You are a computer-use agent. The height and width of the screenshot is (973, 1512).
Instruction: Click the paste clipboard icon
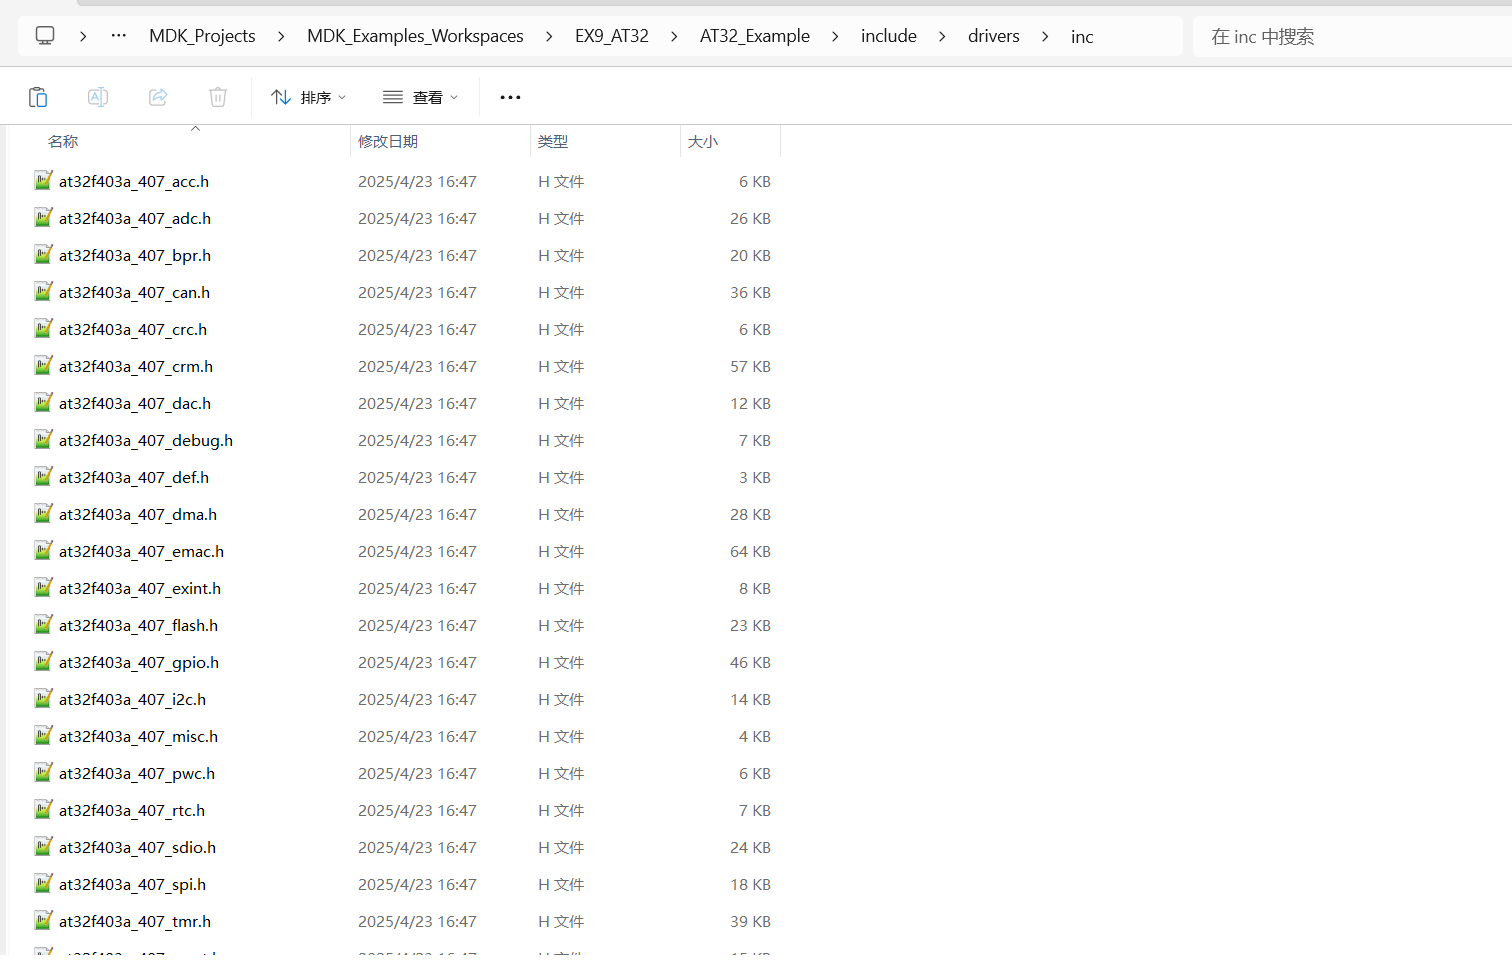pyautogui.click(x=38, y=97)
